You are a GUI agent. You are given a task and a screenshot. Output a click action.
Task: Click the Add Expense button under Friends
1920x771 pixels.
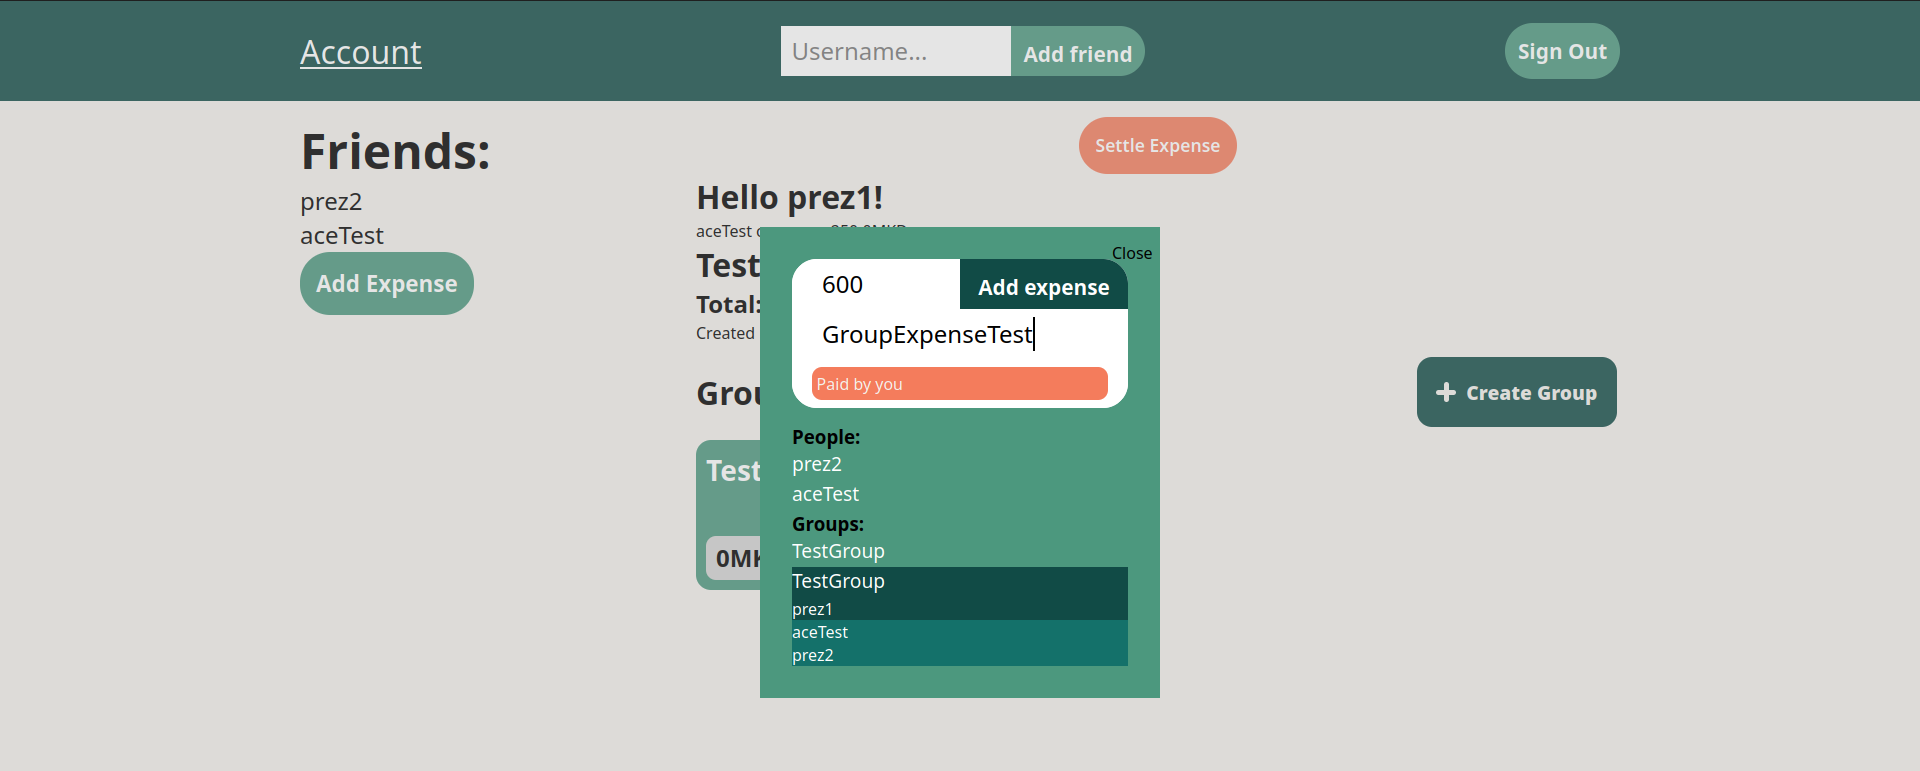point(386,284)
